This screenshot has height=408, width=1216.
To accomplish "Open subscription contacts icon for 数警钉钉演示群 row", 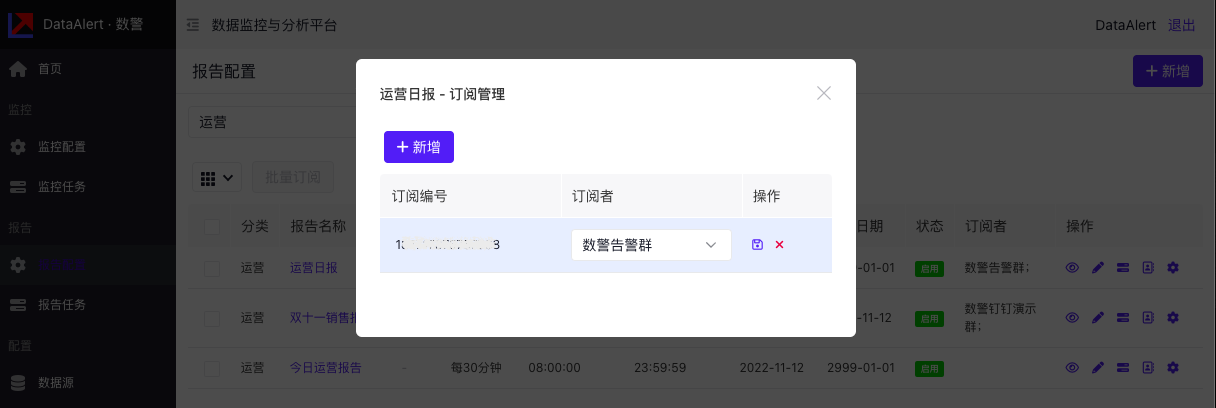I will click(x=1148, y=318).
